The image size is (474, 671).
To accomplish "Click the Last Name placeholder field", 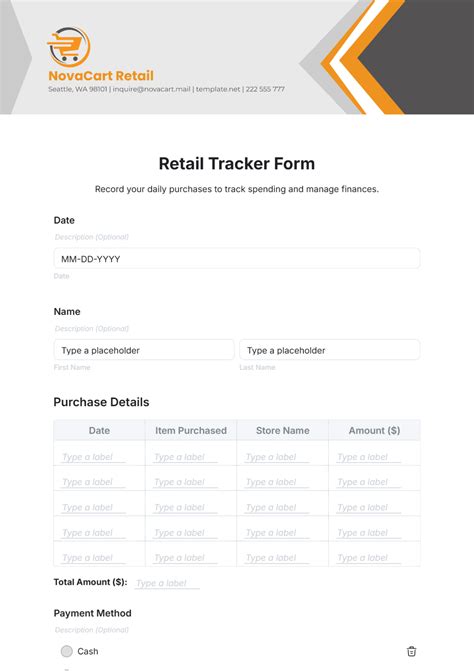I will pyautogui.click(x=329, y=350).
